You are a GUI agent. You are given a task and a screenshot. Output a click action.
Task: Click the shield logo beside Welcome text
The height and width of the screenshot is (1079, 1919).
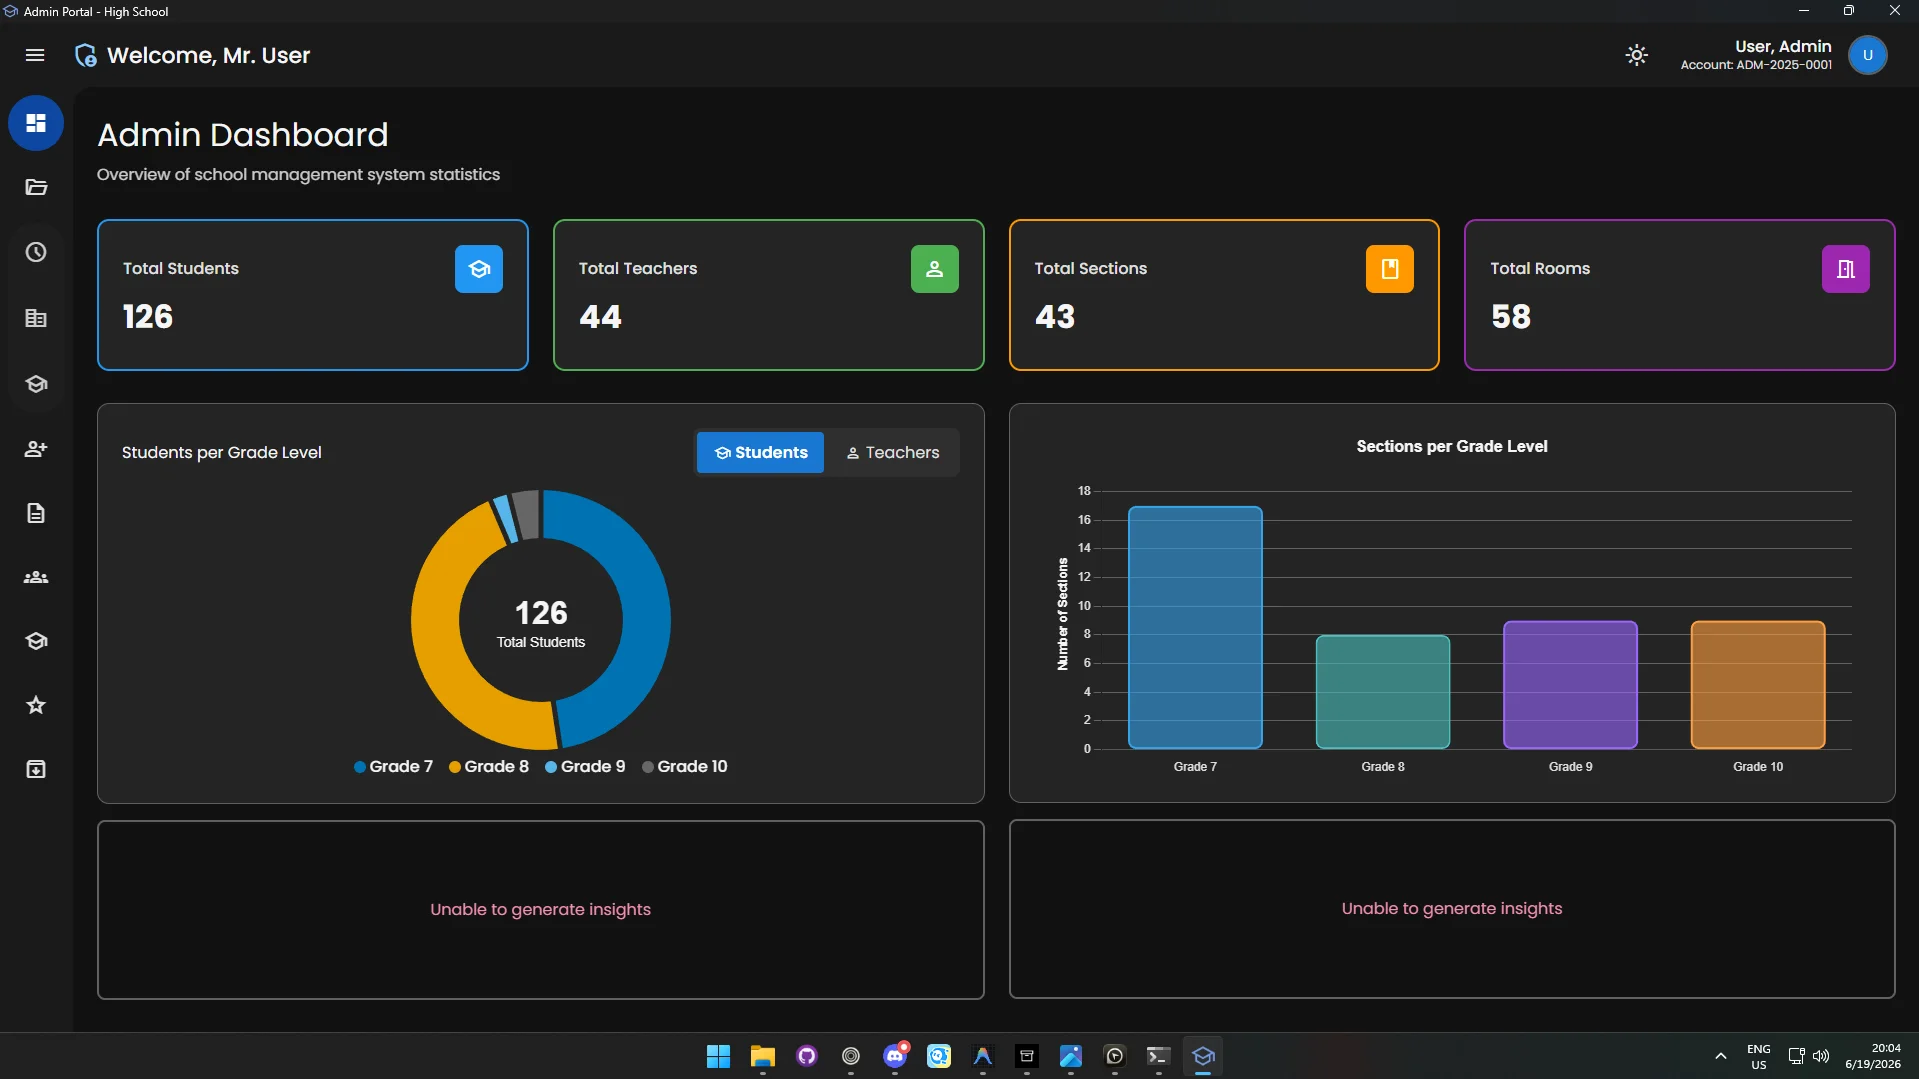tap(86, 56)
